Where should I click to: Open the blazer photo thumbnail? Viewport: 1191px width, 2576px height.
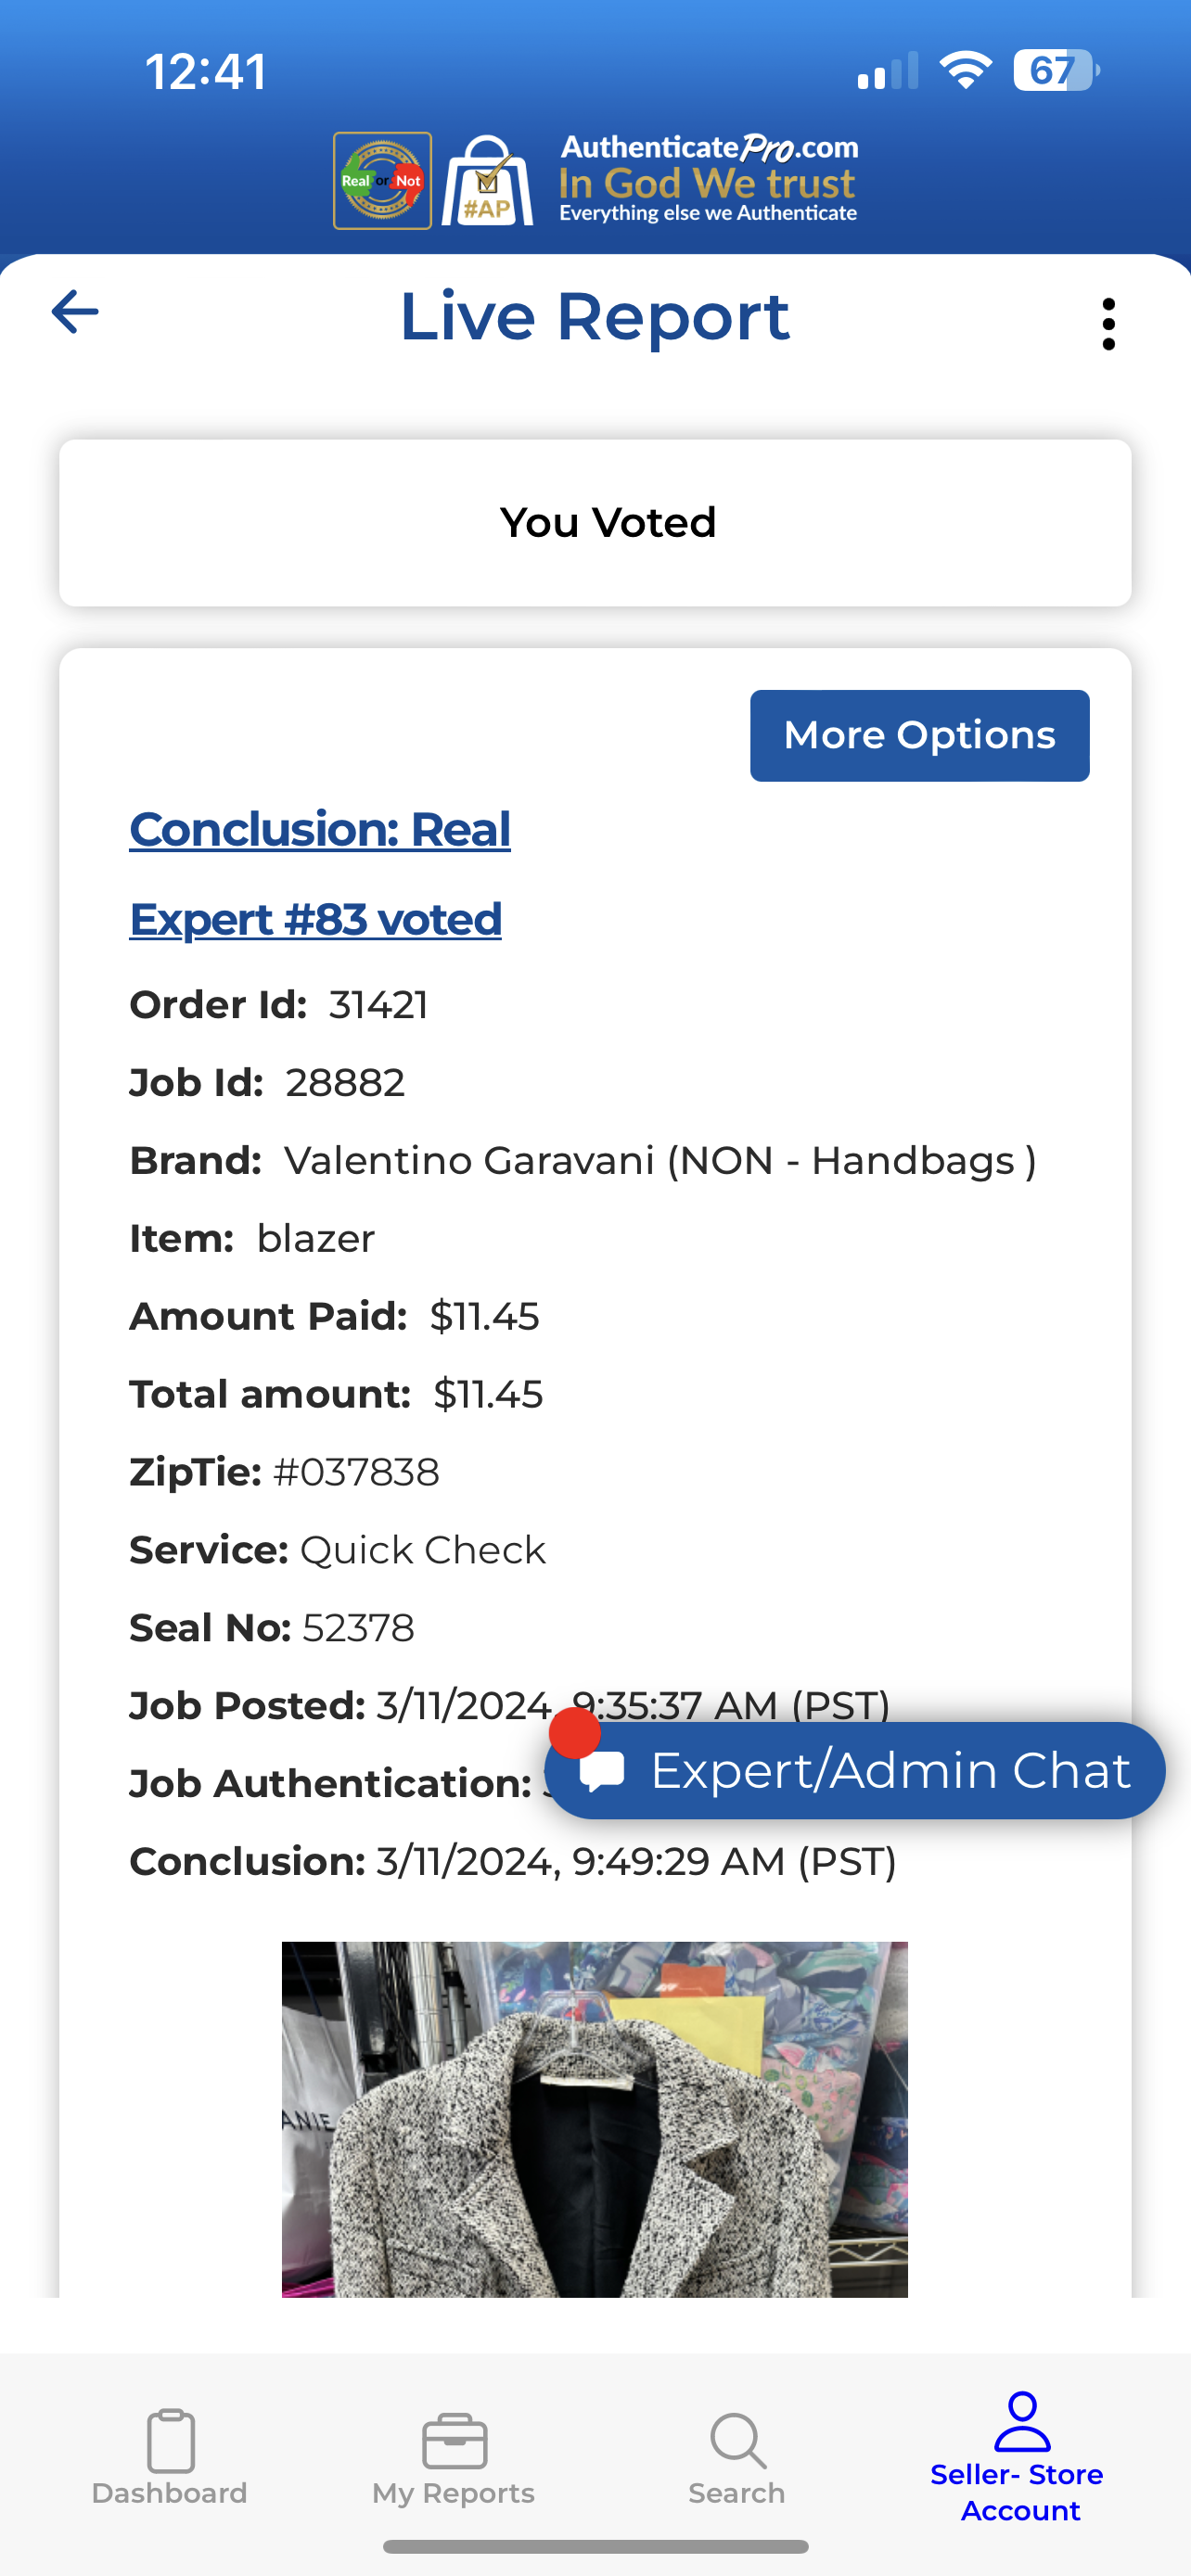[595, 2118]
